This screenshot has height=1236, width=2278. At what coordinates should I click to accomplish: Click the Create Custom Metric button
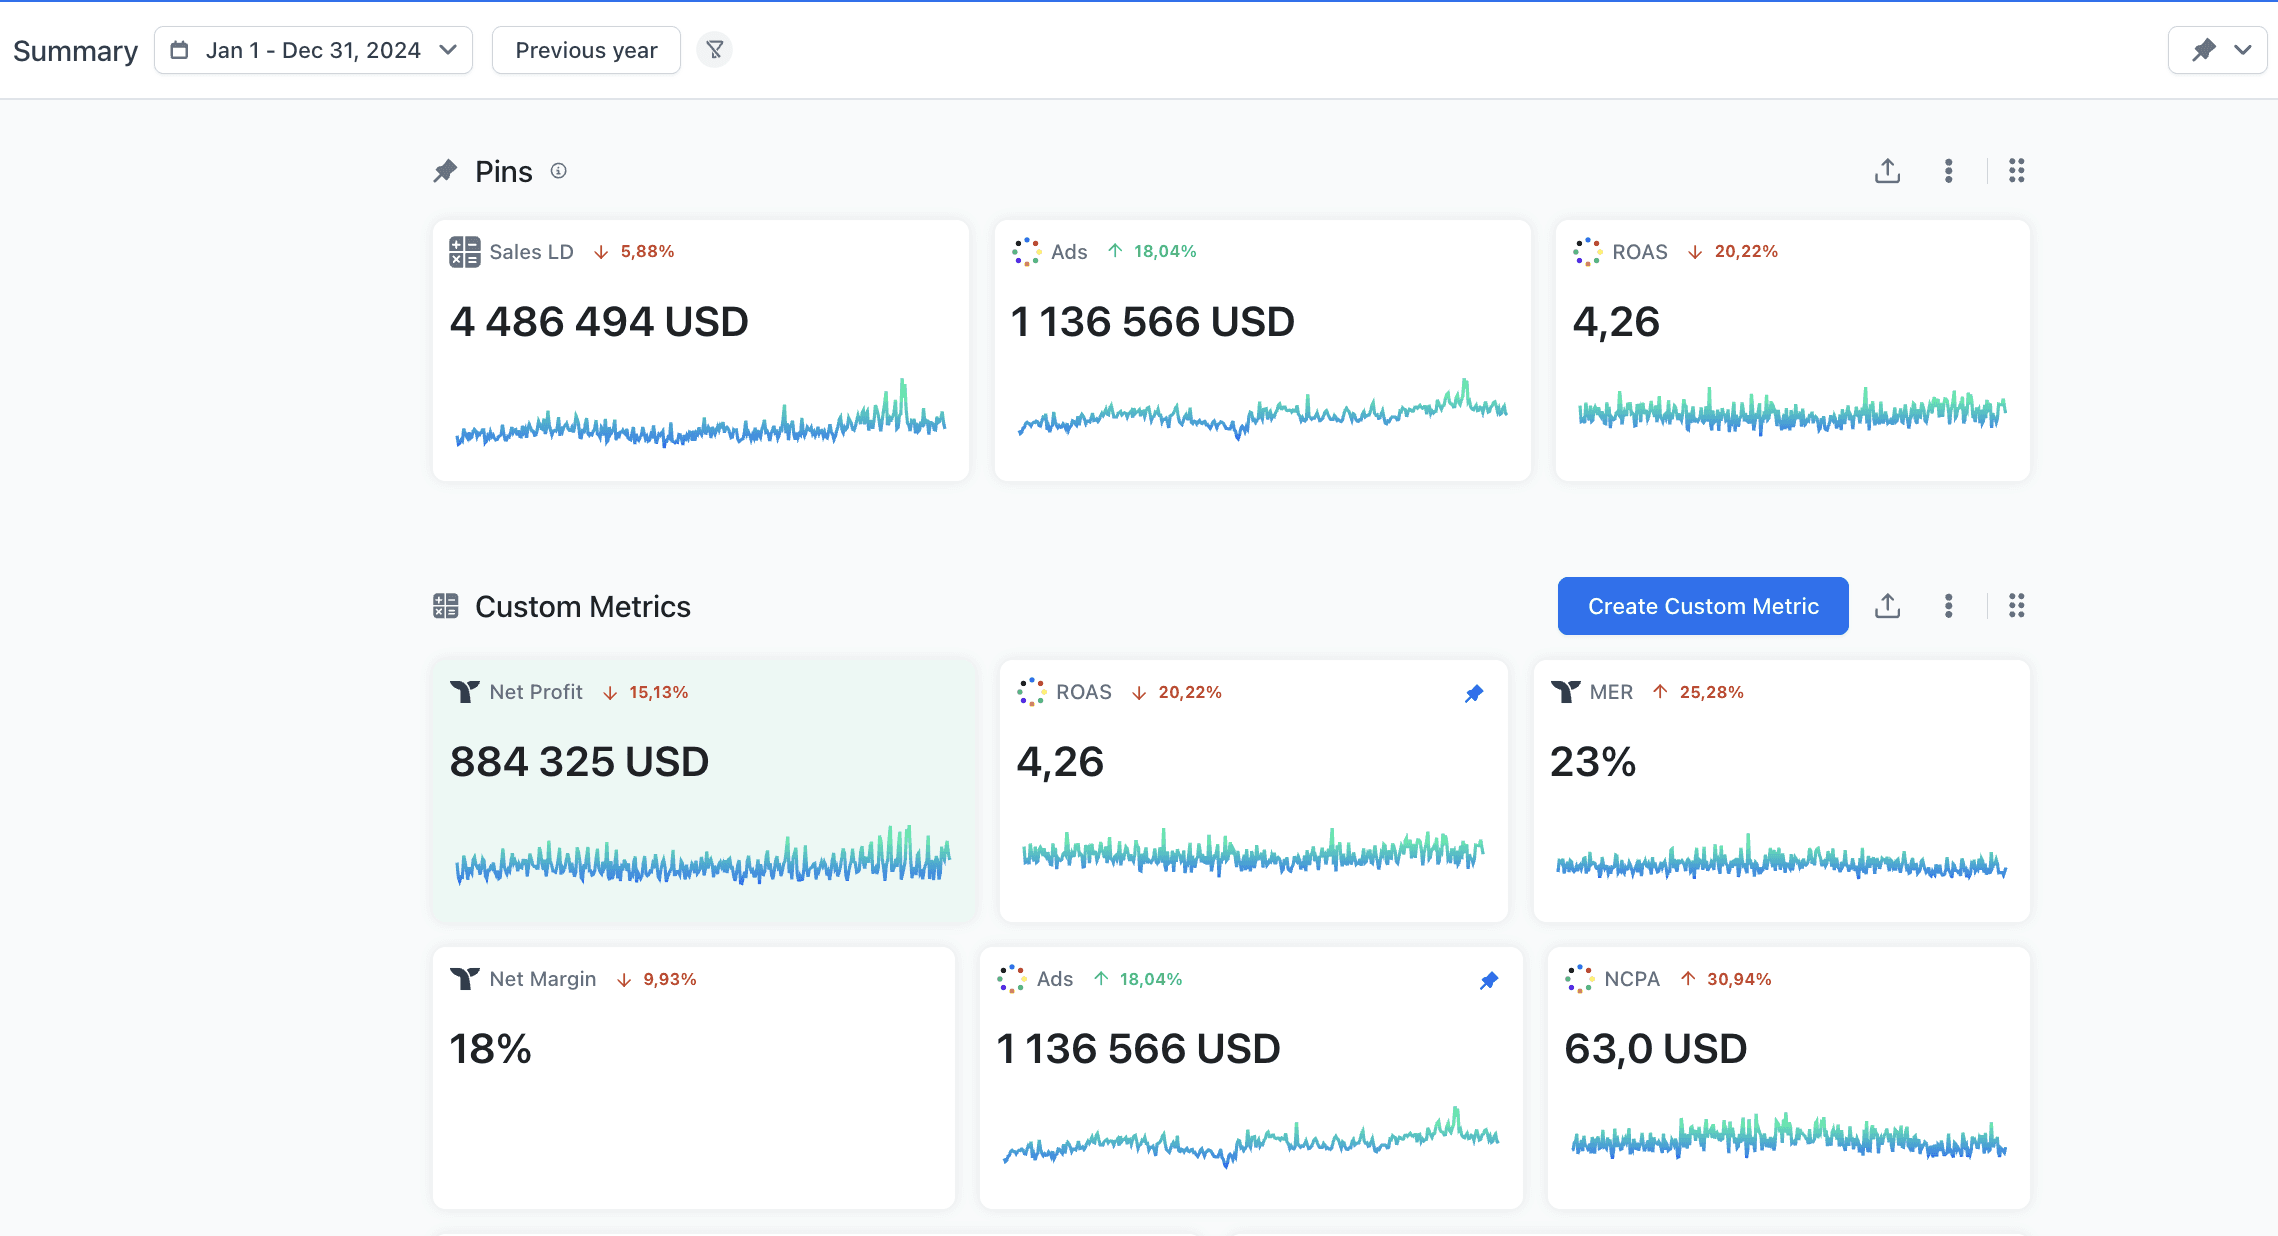(x=1702, y=606)
